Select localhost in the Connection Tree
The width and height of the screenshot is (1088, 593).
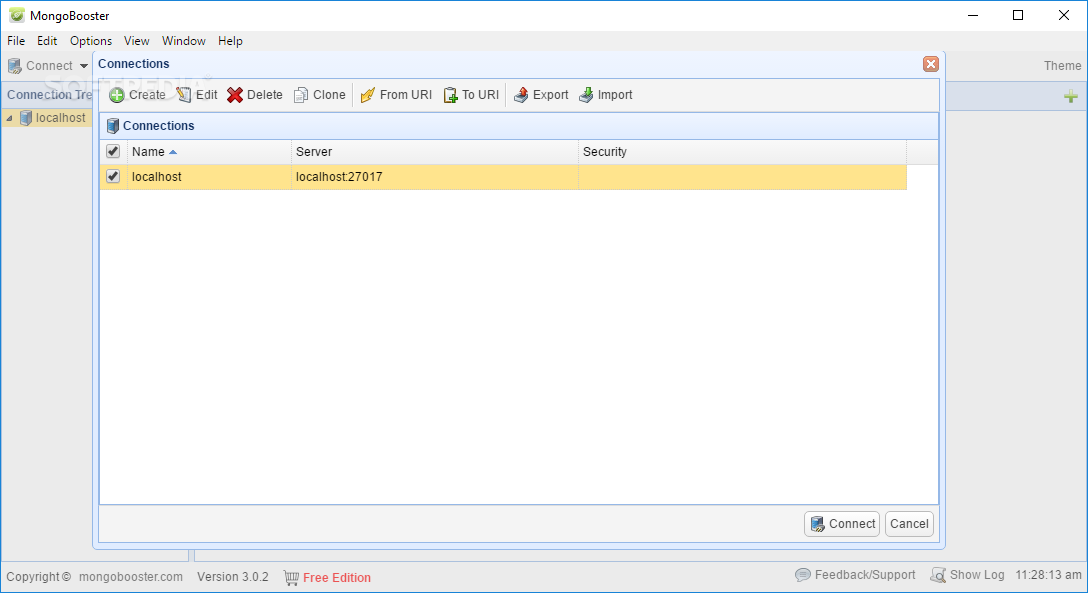pyautogui.click(x=60, y=118)
